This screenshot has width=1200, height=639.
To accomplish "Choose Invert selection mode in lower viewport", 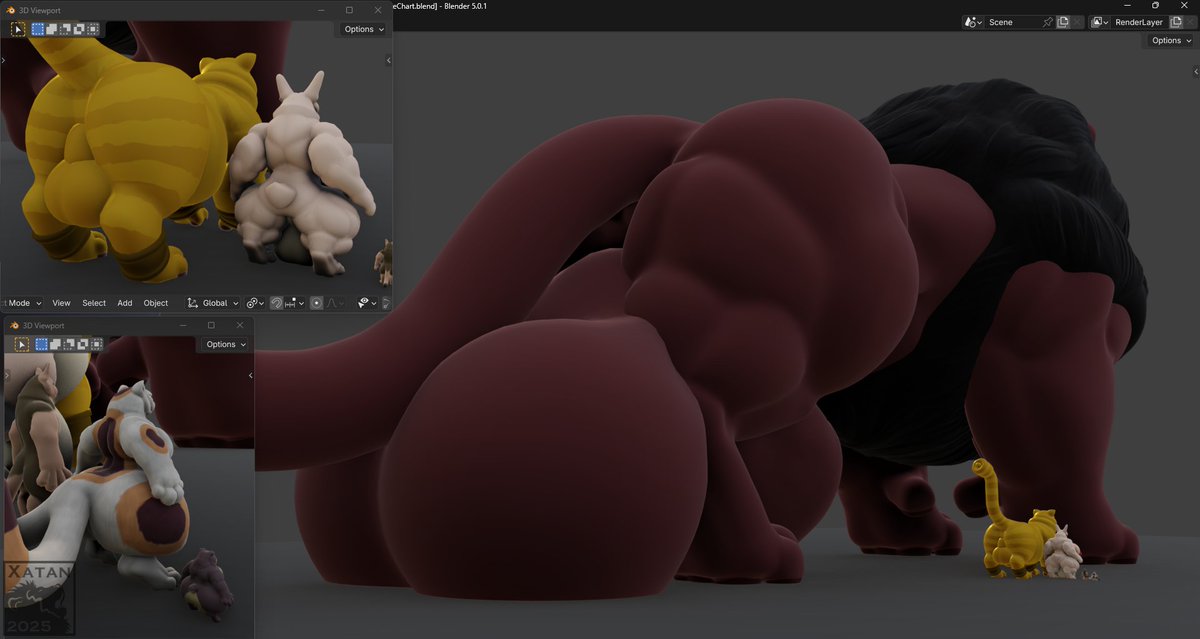I will [x=81, y=344].
